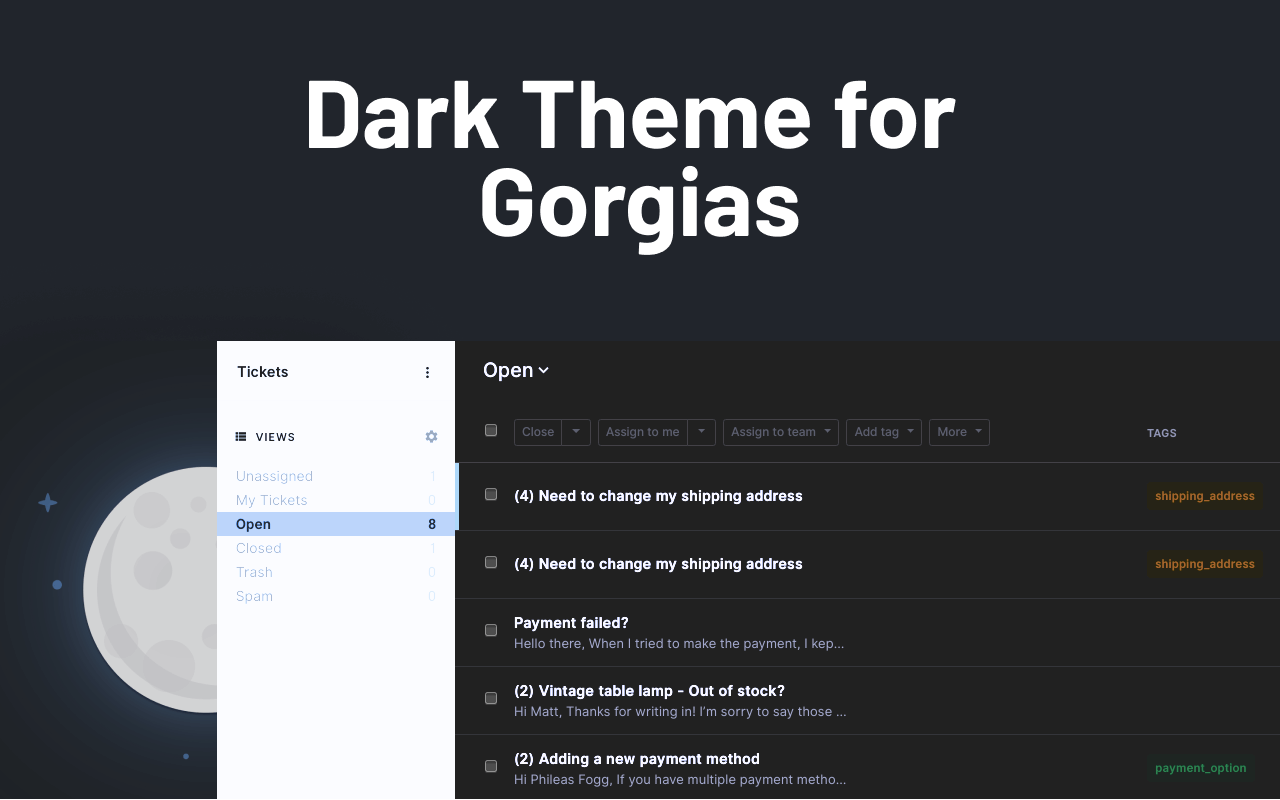The image size is (1280, 800).
Task: Click the payment_option tag
Action: tap(1200, 768)
